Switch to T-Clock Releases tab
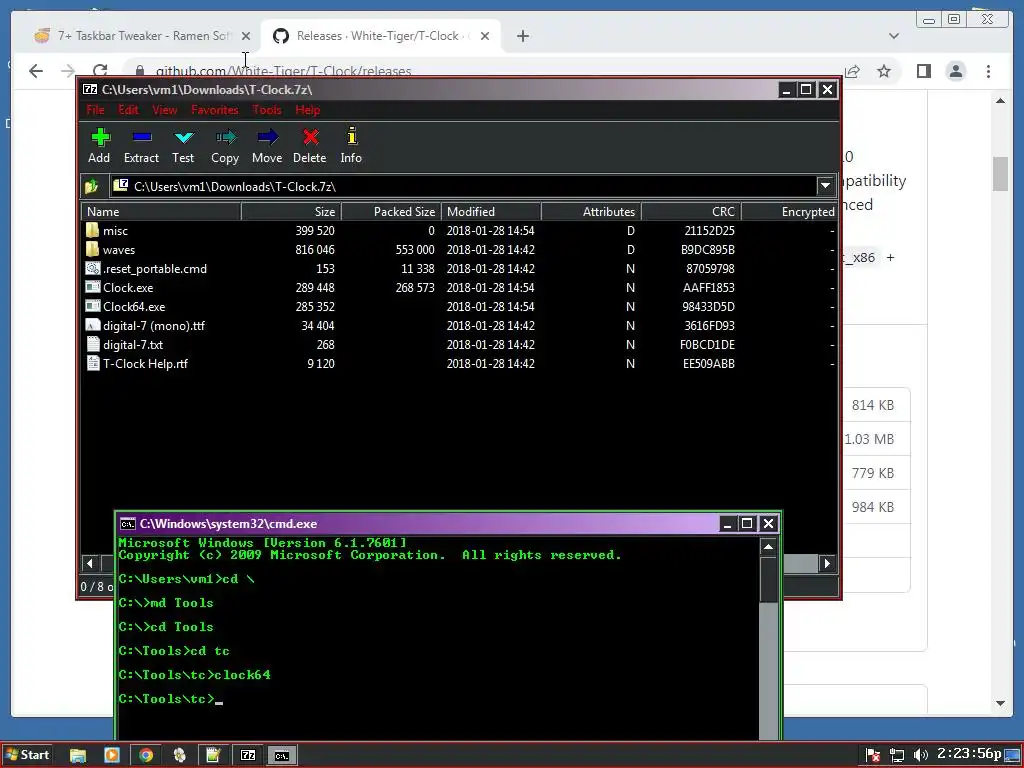 pyautogui.click(x=379, y=36)
